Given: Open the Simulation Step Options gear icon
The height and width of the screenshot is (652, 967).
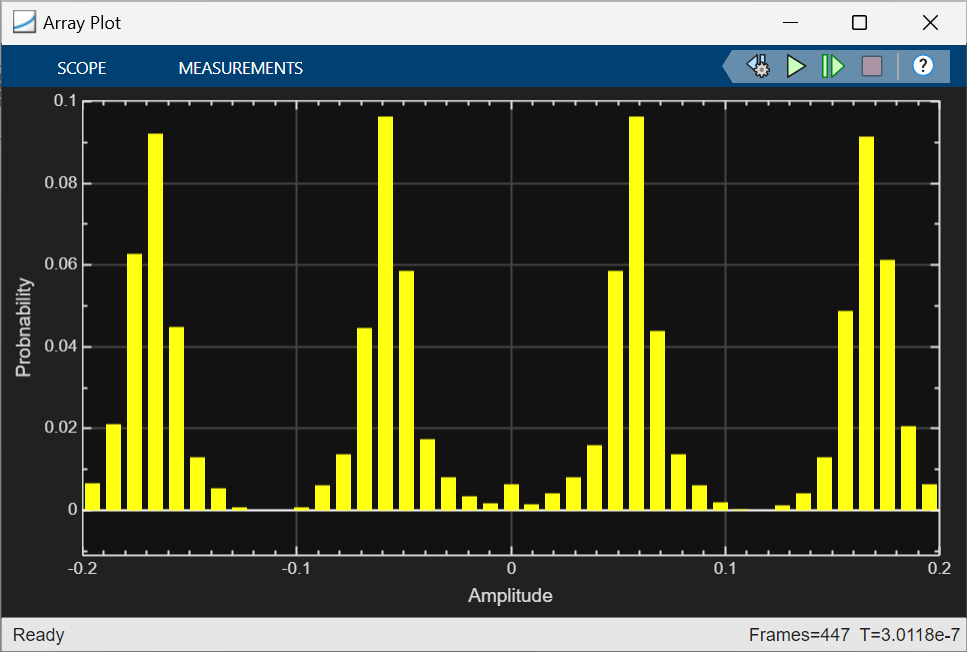Looking at the screenshot, I should click(x=757, y=66).
